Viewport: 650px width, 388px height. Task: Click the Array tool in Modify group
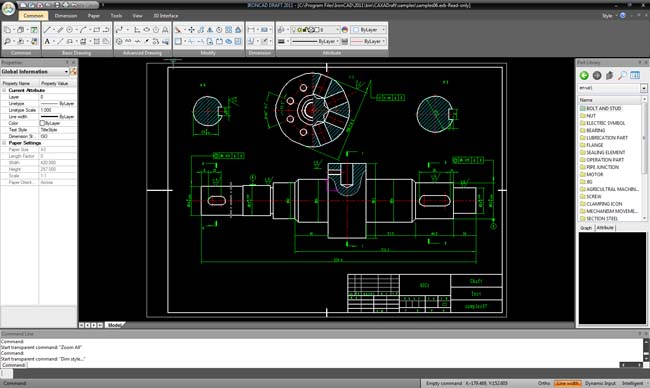point(228,30)
